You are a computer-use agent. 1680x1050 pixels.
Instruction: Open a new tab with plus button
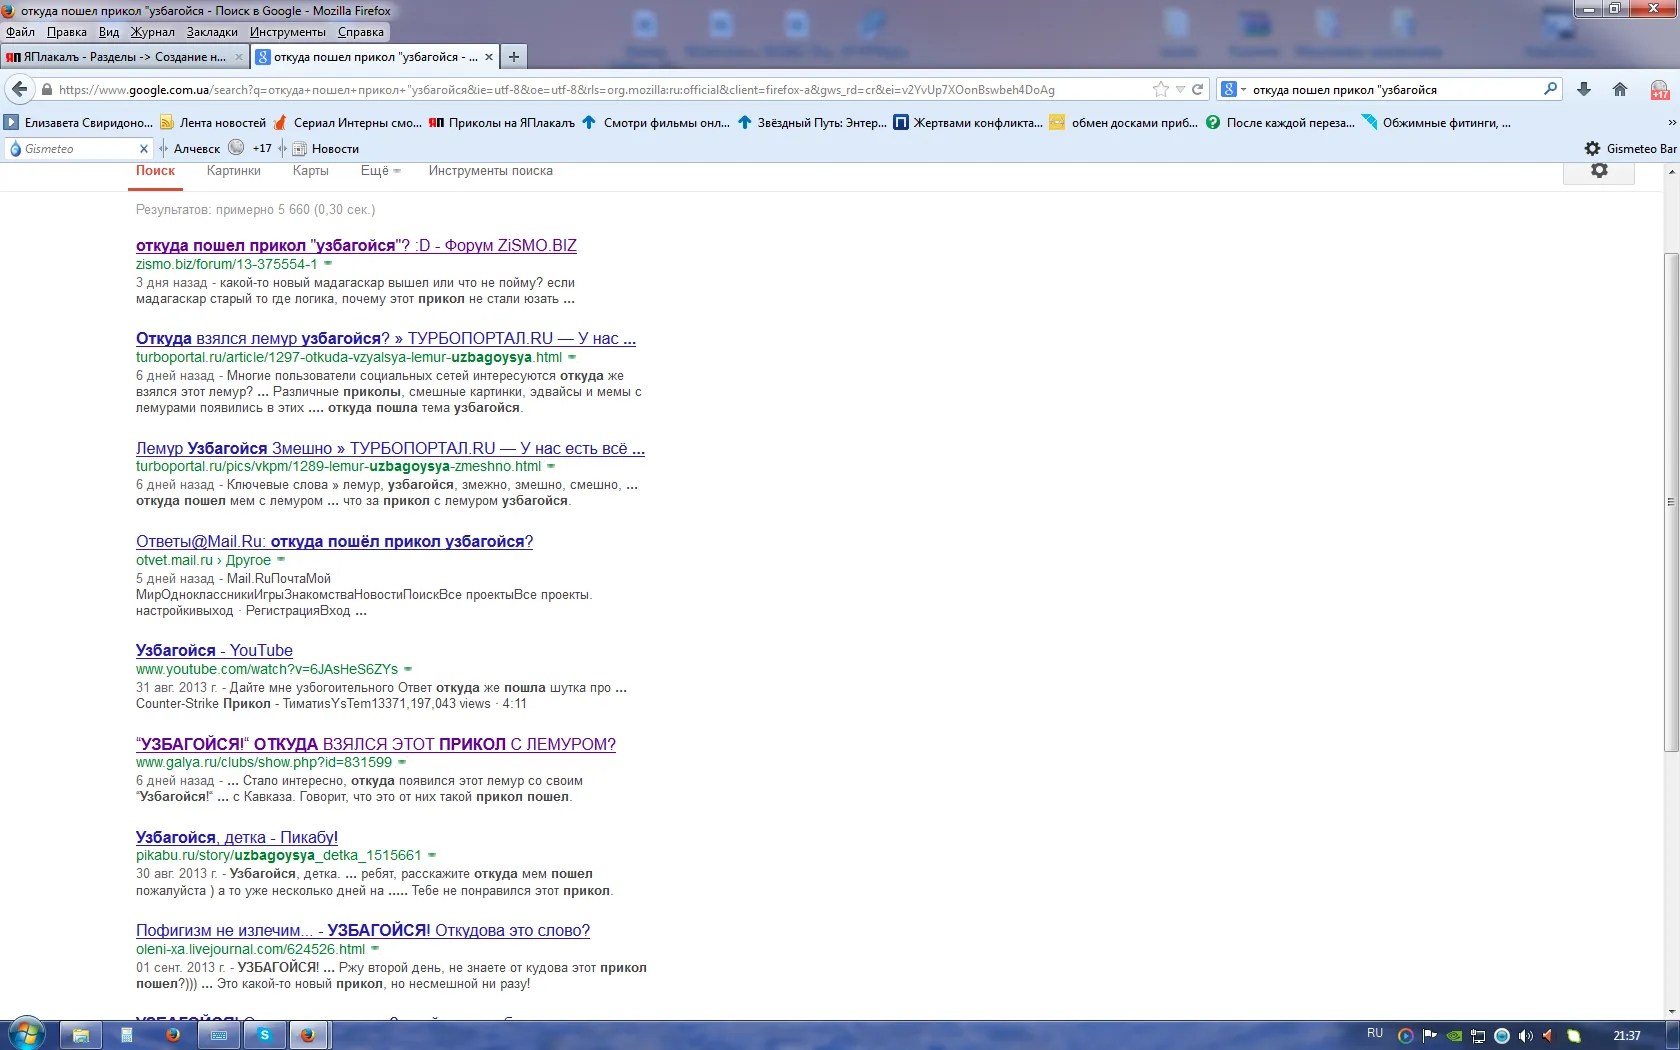pos(513,57)
